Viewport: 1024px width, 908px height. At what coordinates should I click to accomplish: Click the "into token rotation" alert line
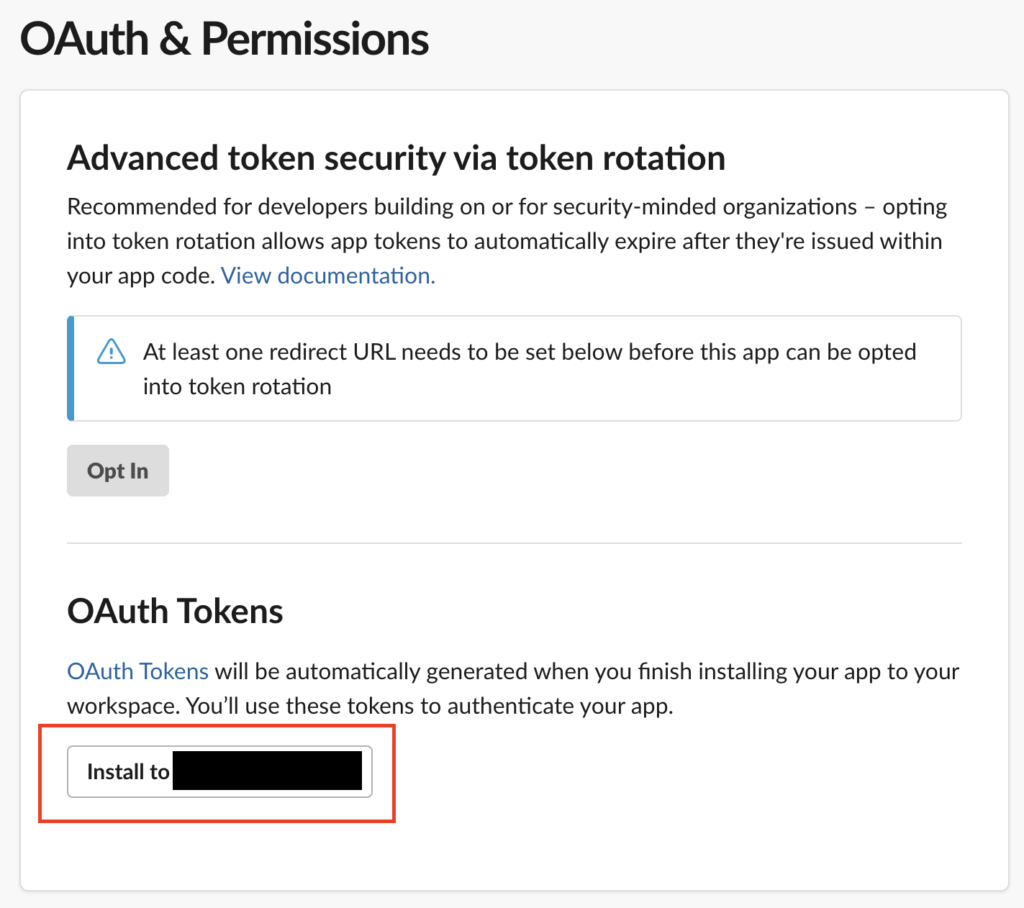237,387
